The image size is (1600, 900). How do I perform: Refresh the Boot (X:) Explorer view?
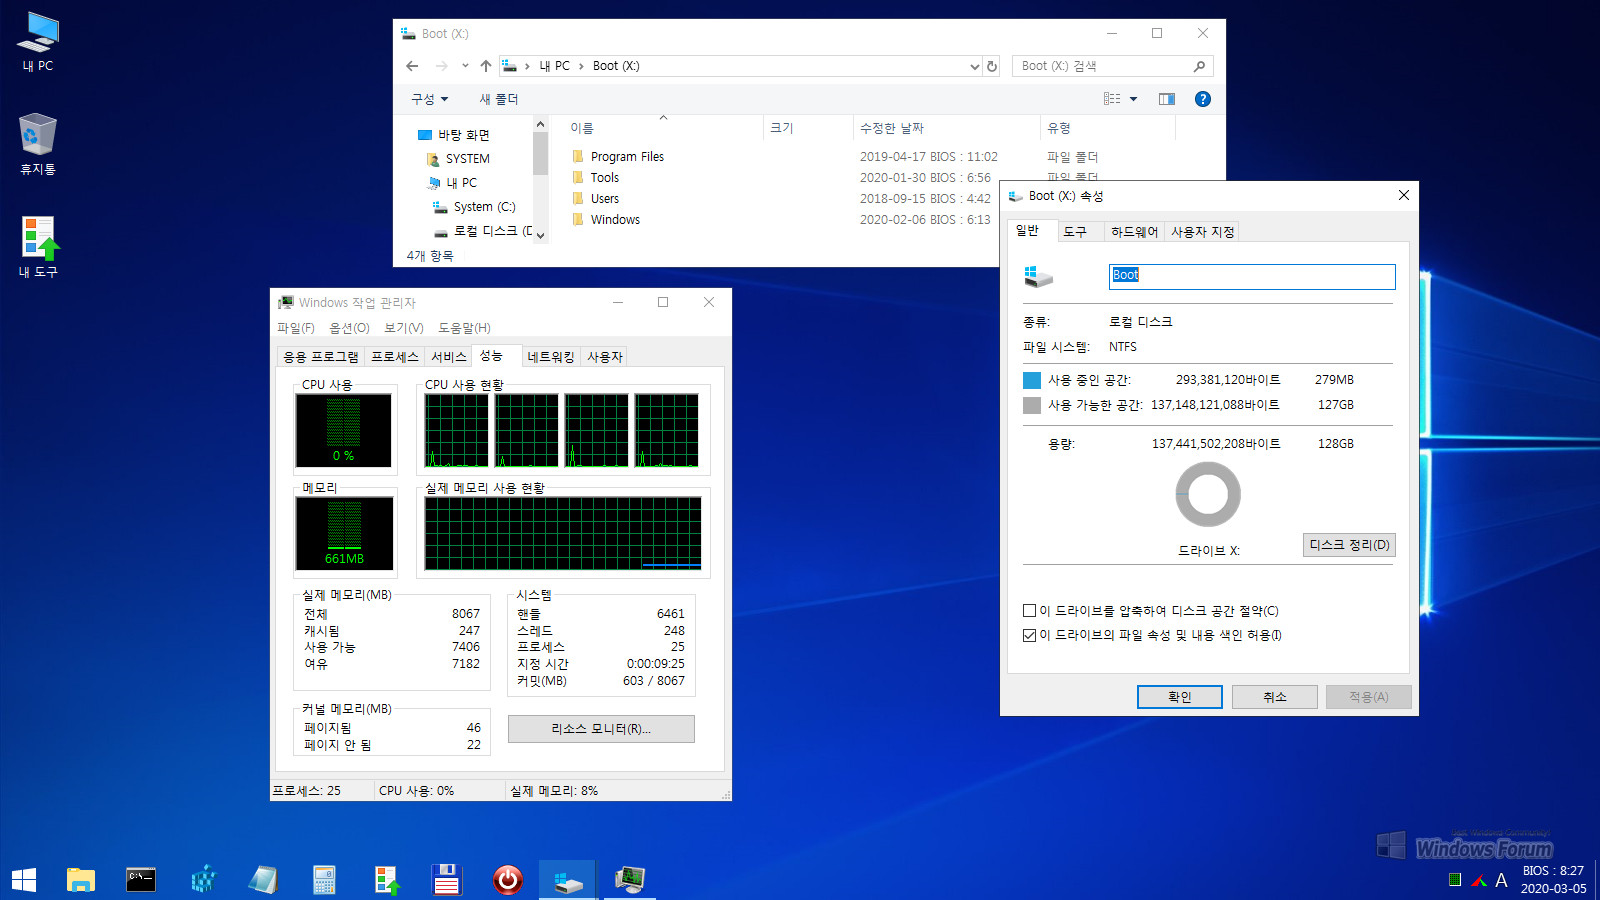tap(992, 66)
